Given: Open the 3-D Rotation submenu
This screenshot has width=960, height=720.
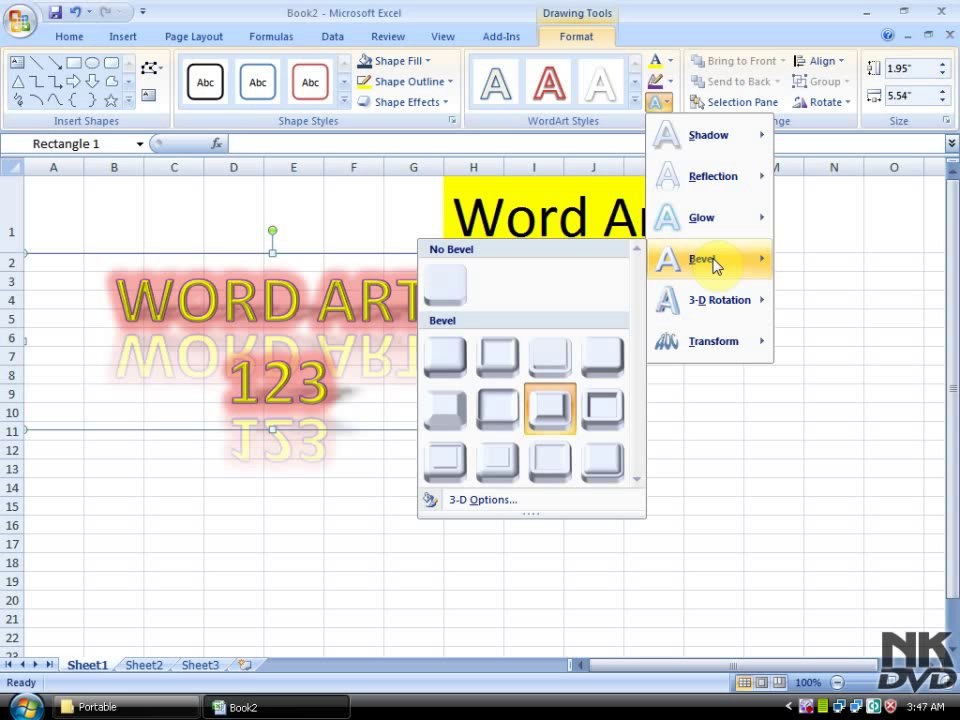Looking at the screenshot, I should 710,300.
